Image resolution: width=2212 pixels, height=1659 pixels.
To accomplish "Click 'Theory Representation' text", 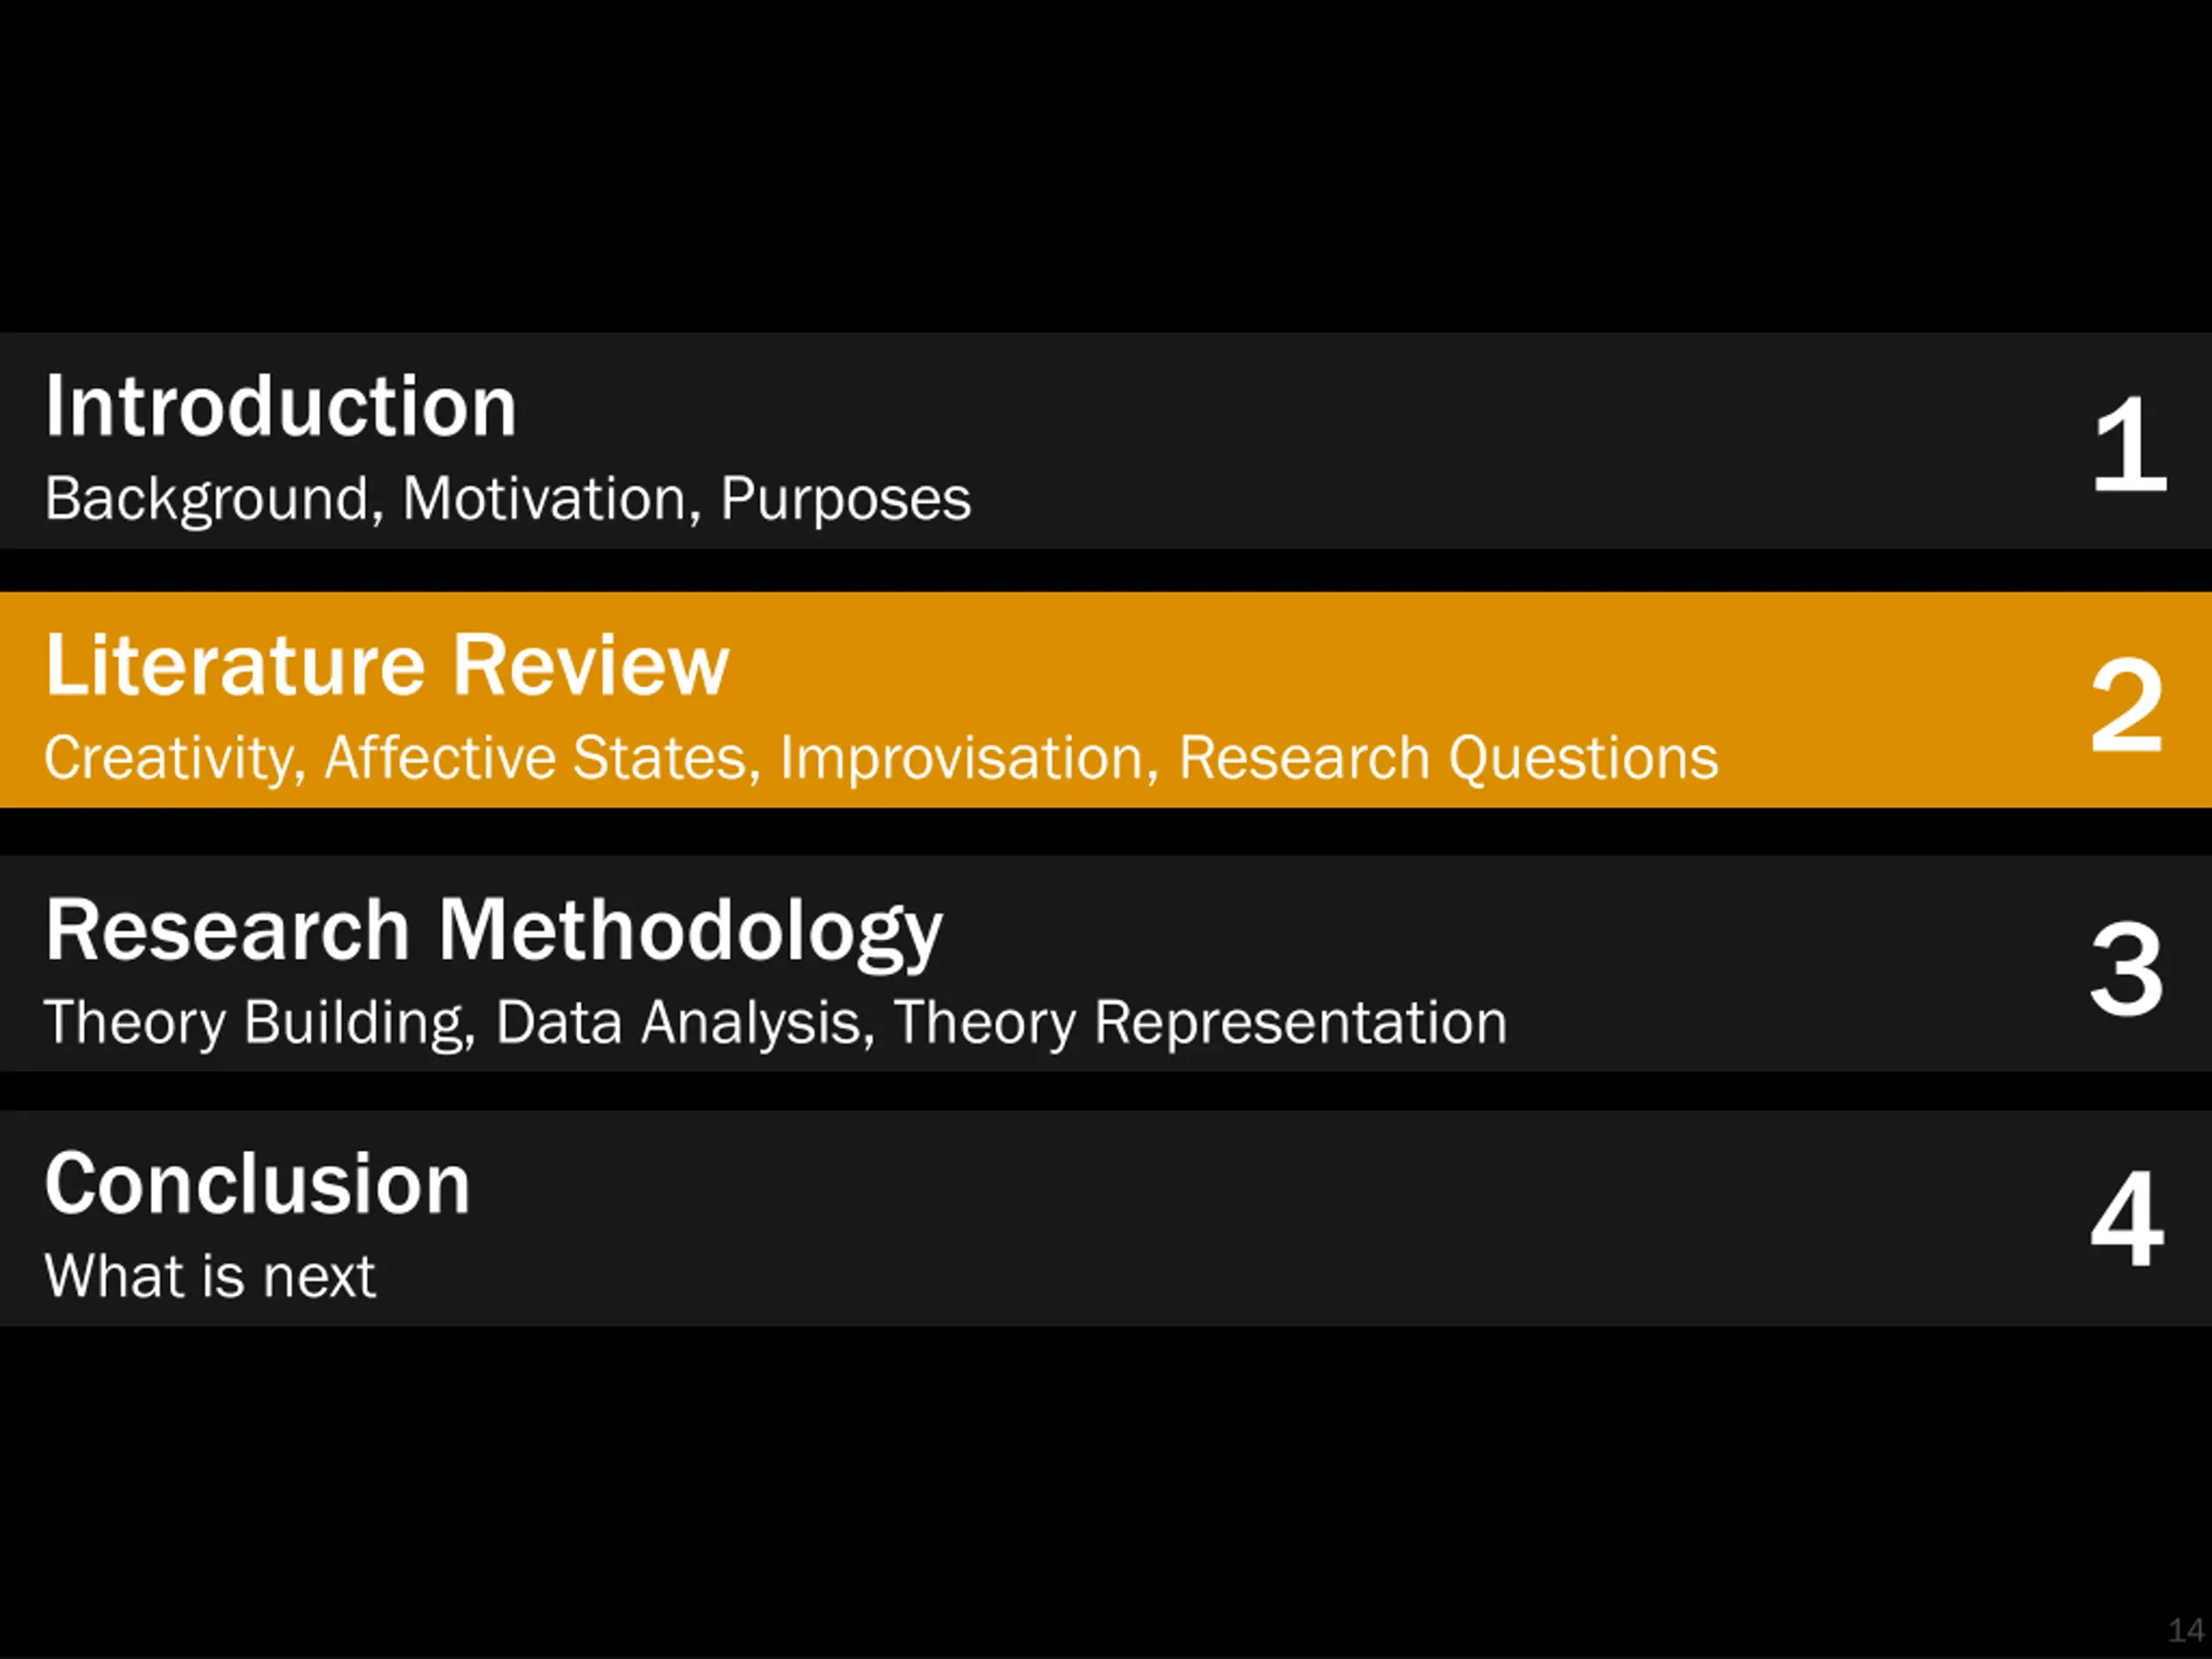I will [x=1200, y=1022].
